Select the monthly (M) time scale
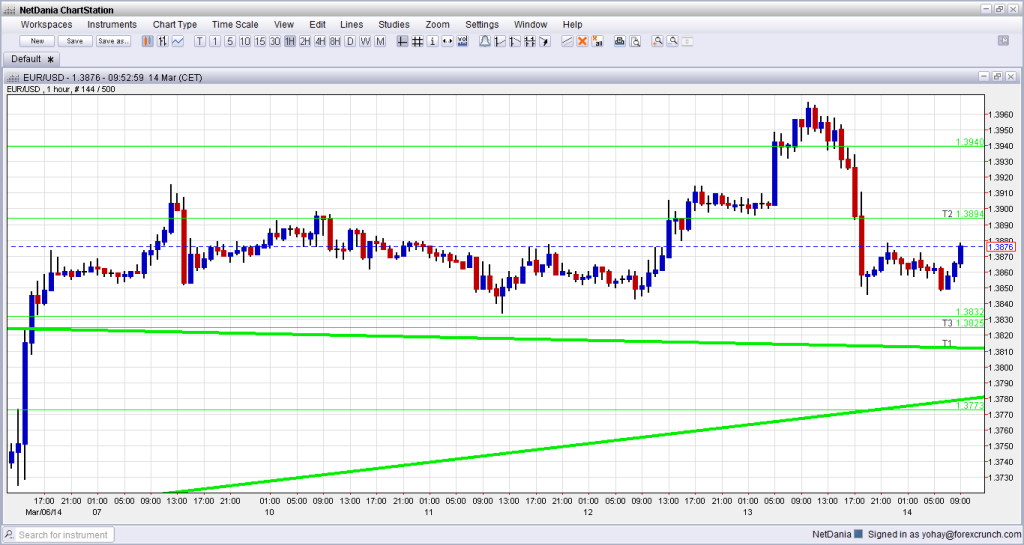 (x=380, y=41)
